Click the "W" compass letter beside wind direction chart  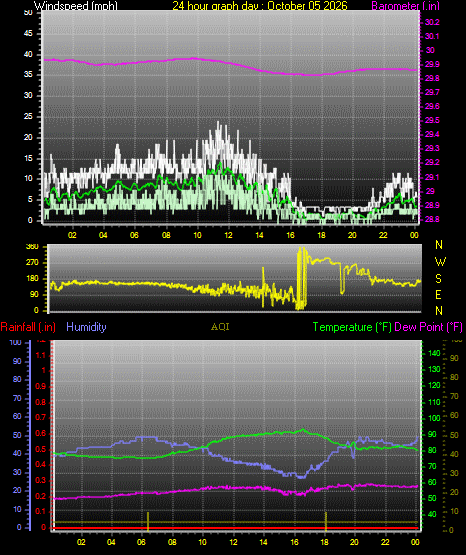point(440,262)
